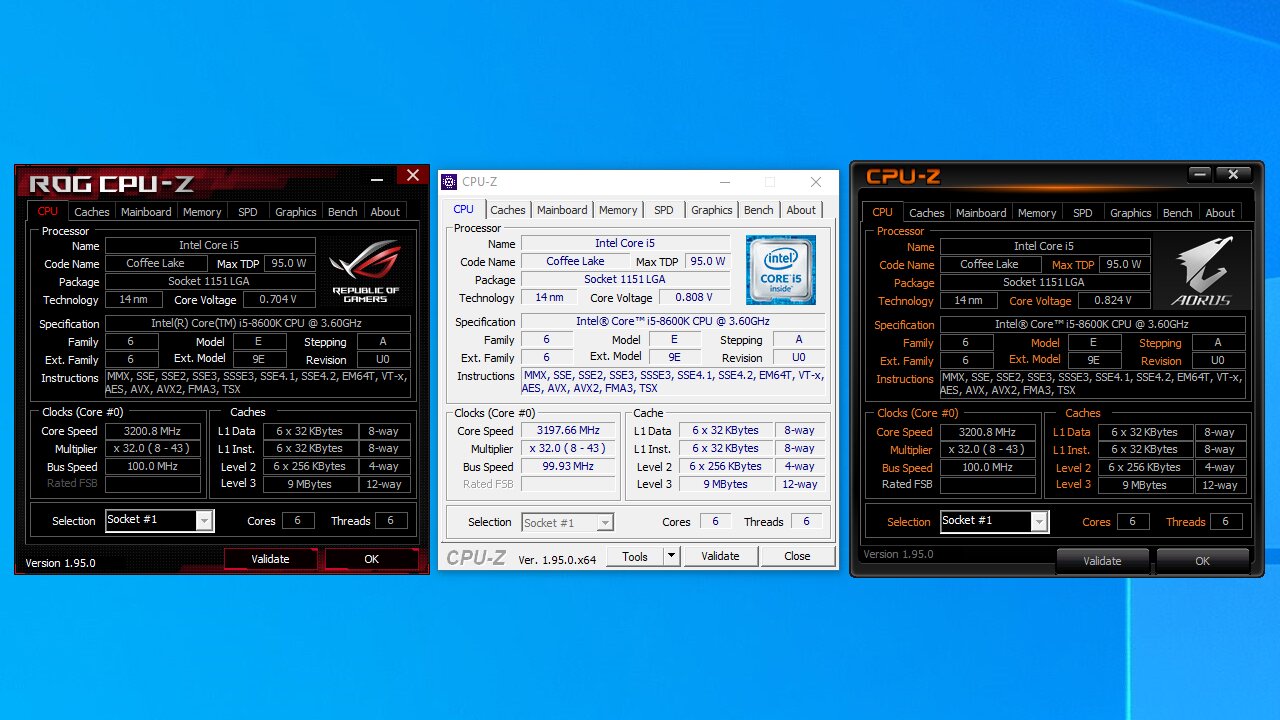
Task: Click Code Name Coffee Lake in standard CPU-Z
Action: (x=576, y=262)
